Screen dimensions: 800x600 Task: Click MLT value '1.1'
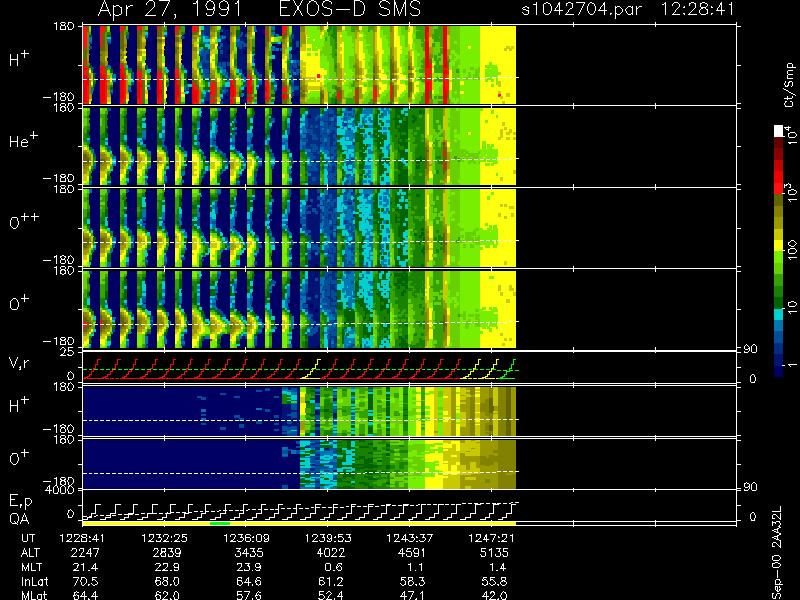point(415,567)
